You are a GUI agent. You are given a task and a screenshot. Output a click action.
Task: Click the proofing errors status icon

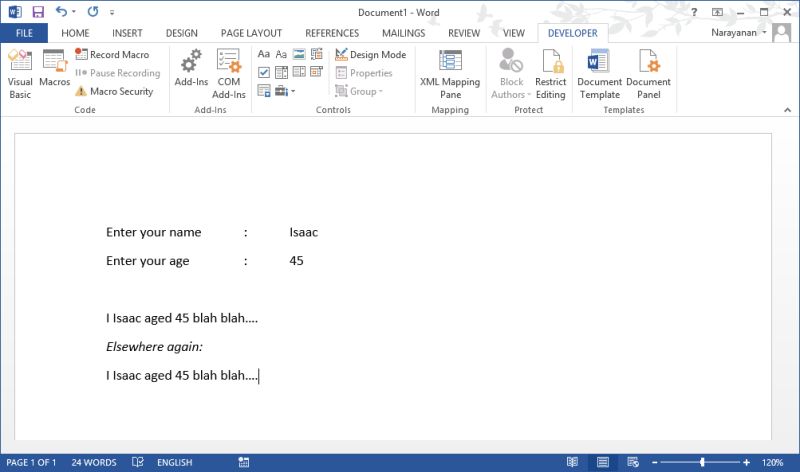(137, 462)
